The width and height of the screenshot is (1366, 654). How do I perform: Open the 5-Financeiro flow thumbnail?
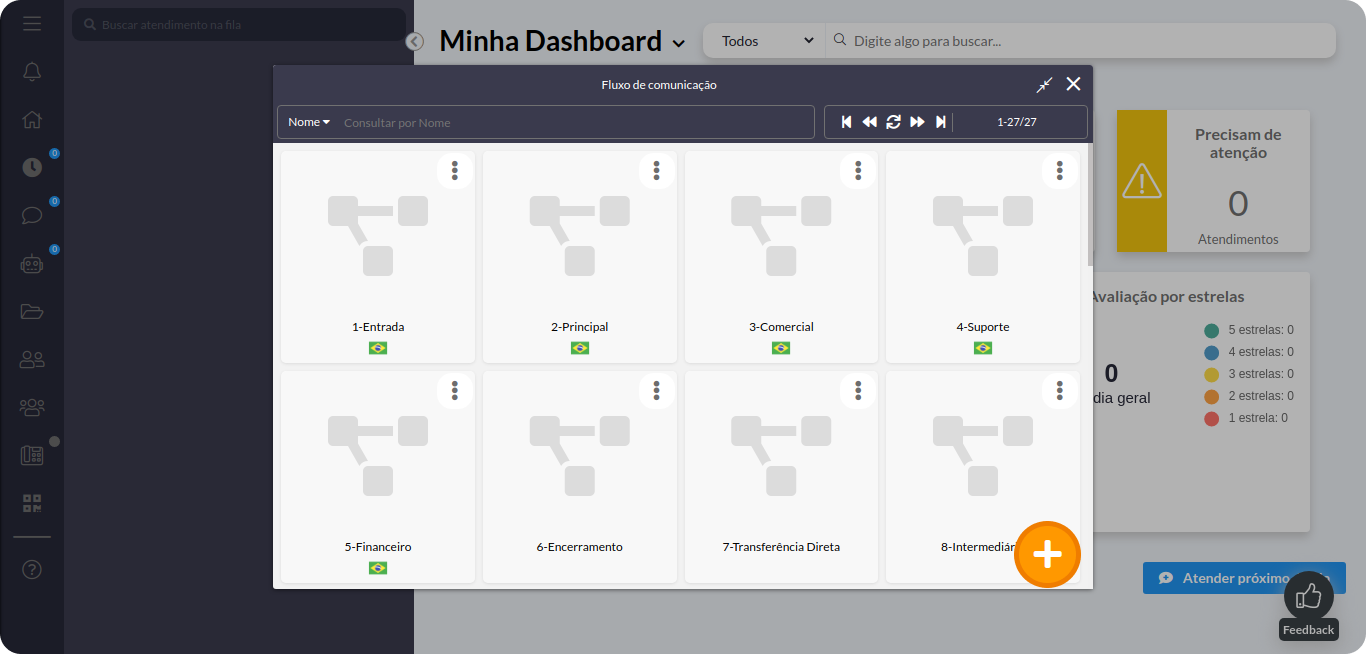(x=378, y=456)
